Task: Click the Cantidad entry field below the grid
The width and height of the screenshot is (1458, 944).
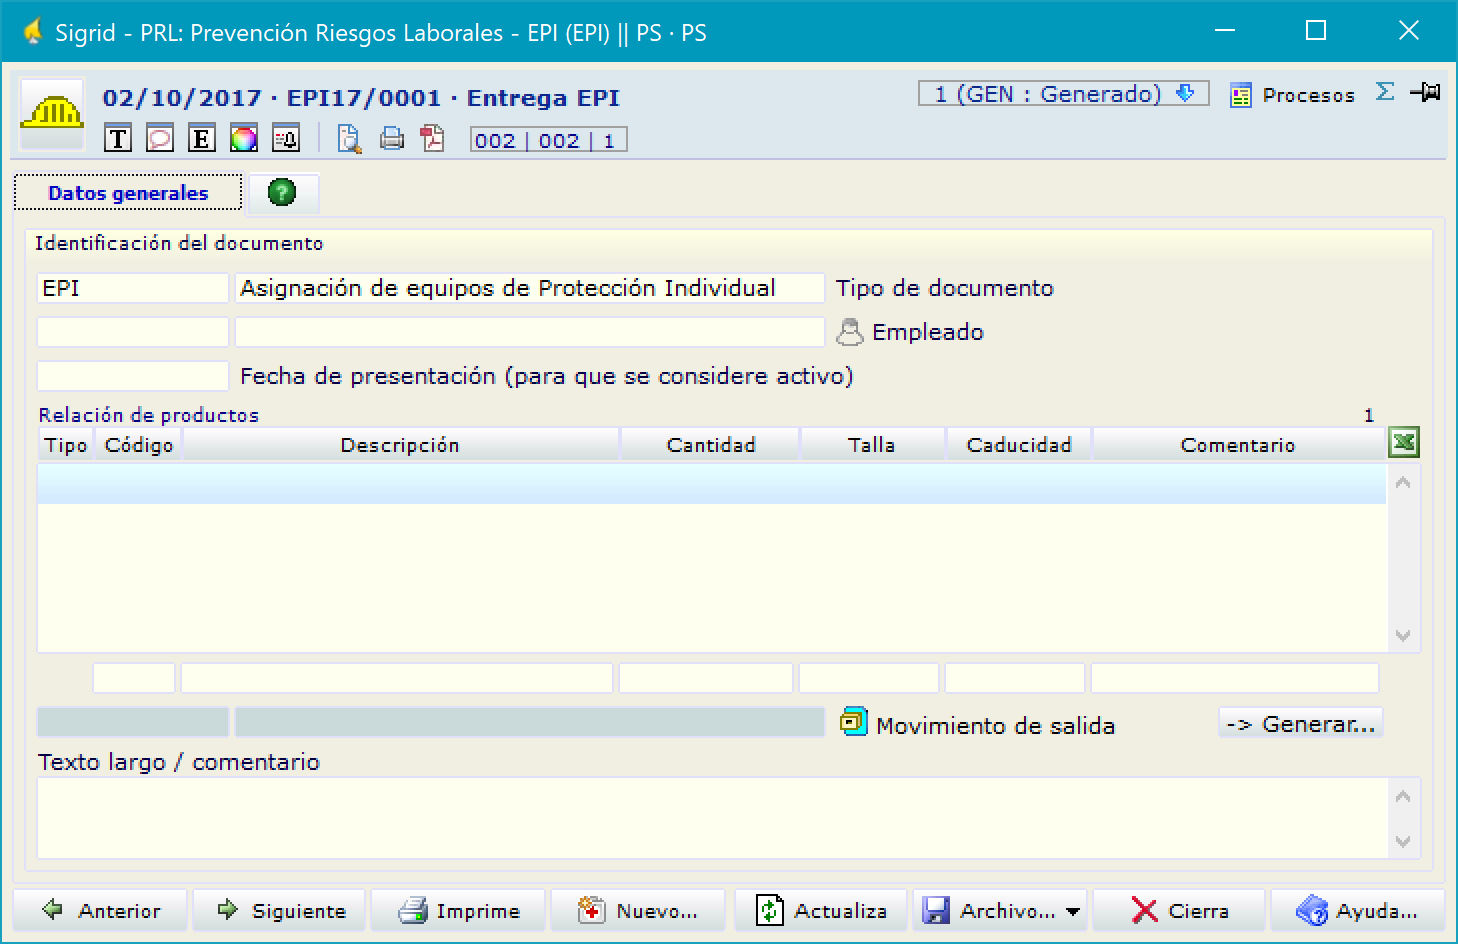Action: coord(706,678)
